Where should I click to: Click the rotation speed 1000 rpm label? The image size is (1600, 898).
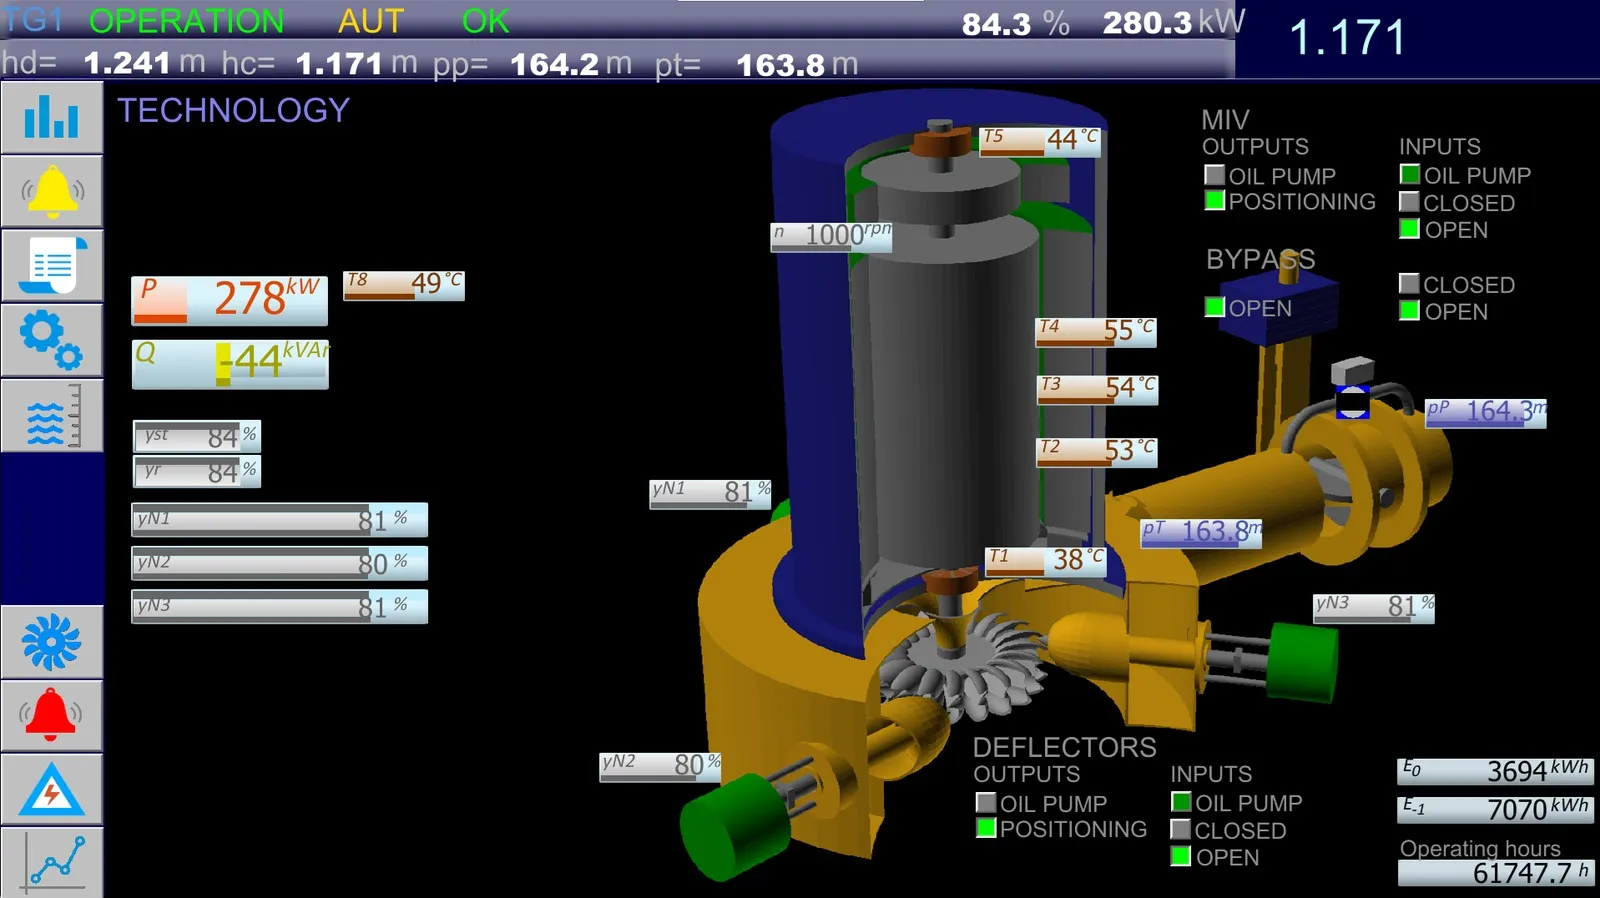831,236
